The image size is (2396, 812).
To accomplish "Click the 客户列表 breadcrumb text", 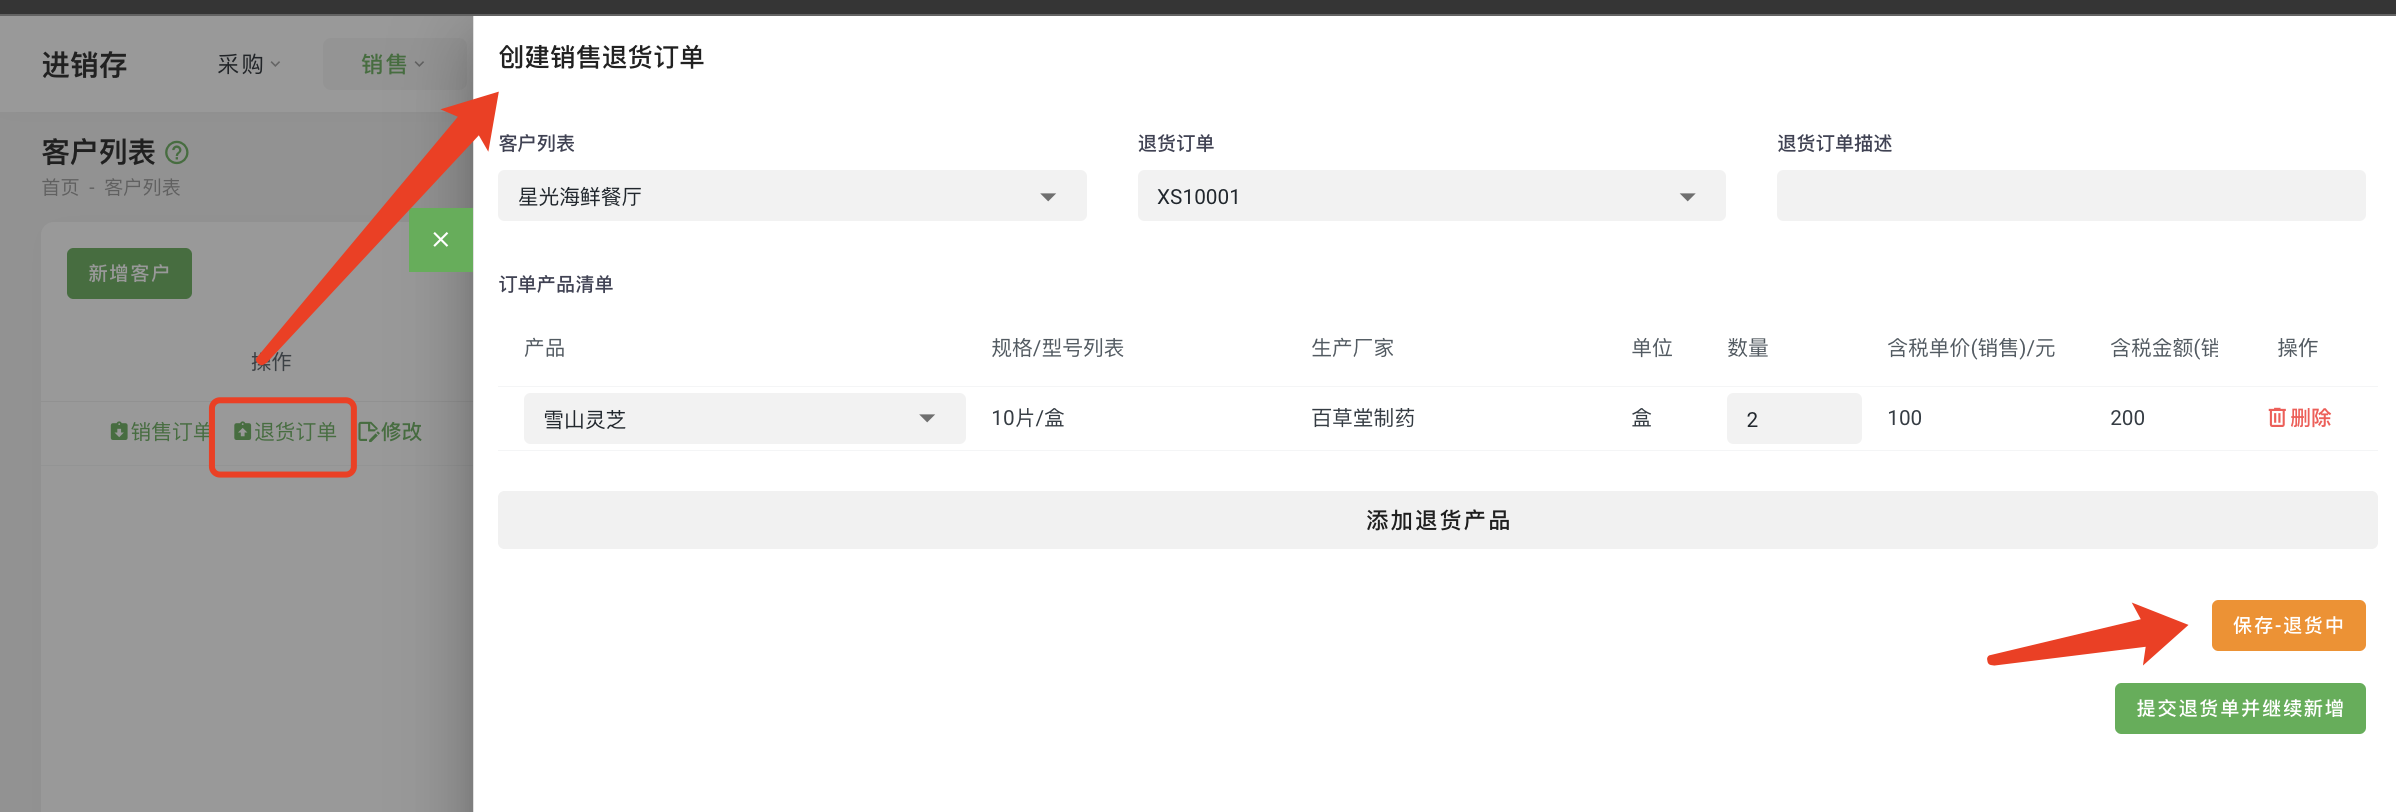I will 142,187.
